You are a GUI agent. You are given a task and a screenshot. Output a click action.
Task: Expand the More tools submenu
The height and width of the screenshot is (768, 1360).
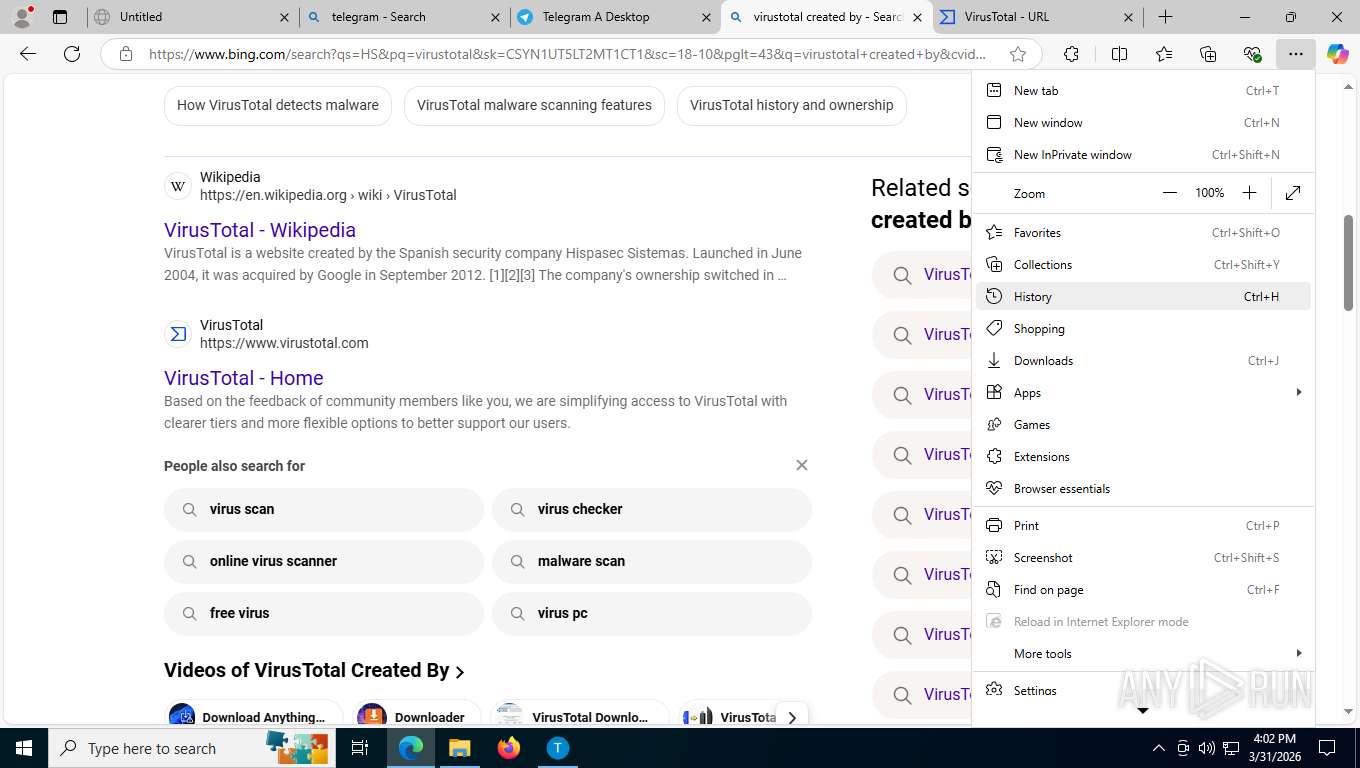(1143, 654)
